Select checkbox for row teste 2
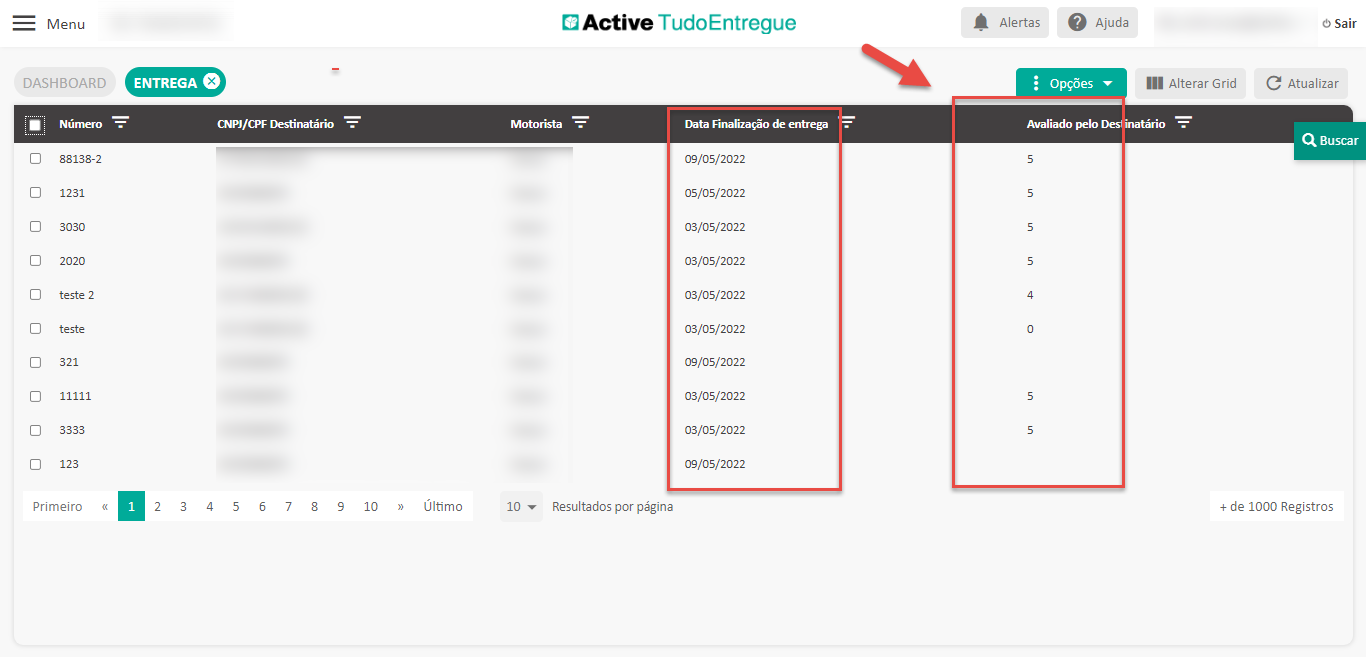The image size is (1366, 657). point(35,295)
